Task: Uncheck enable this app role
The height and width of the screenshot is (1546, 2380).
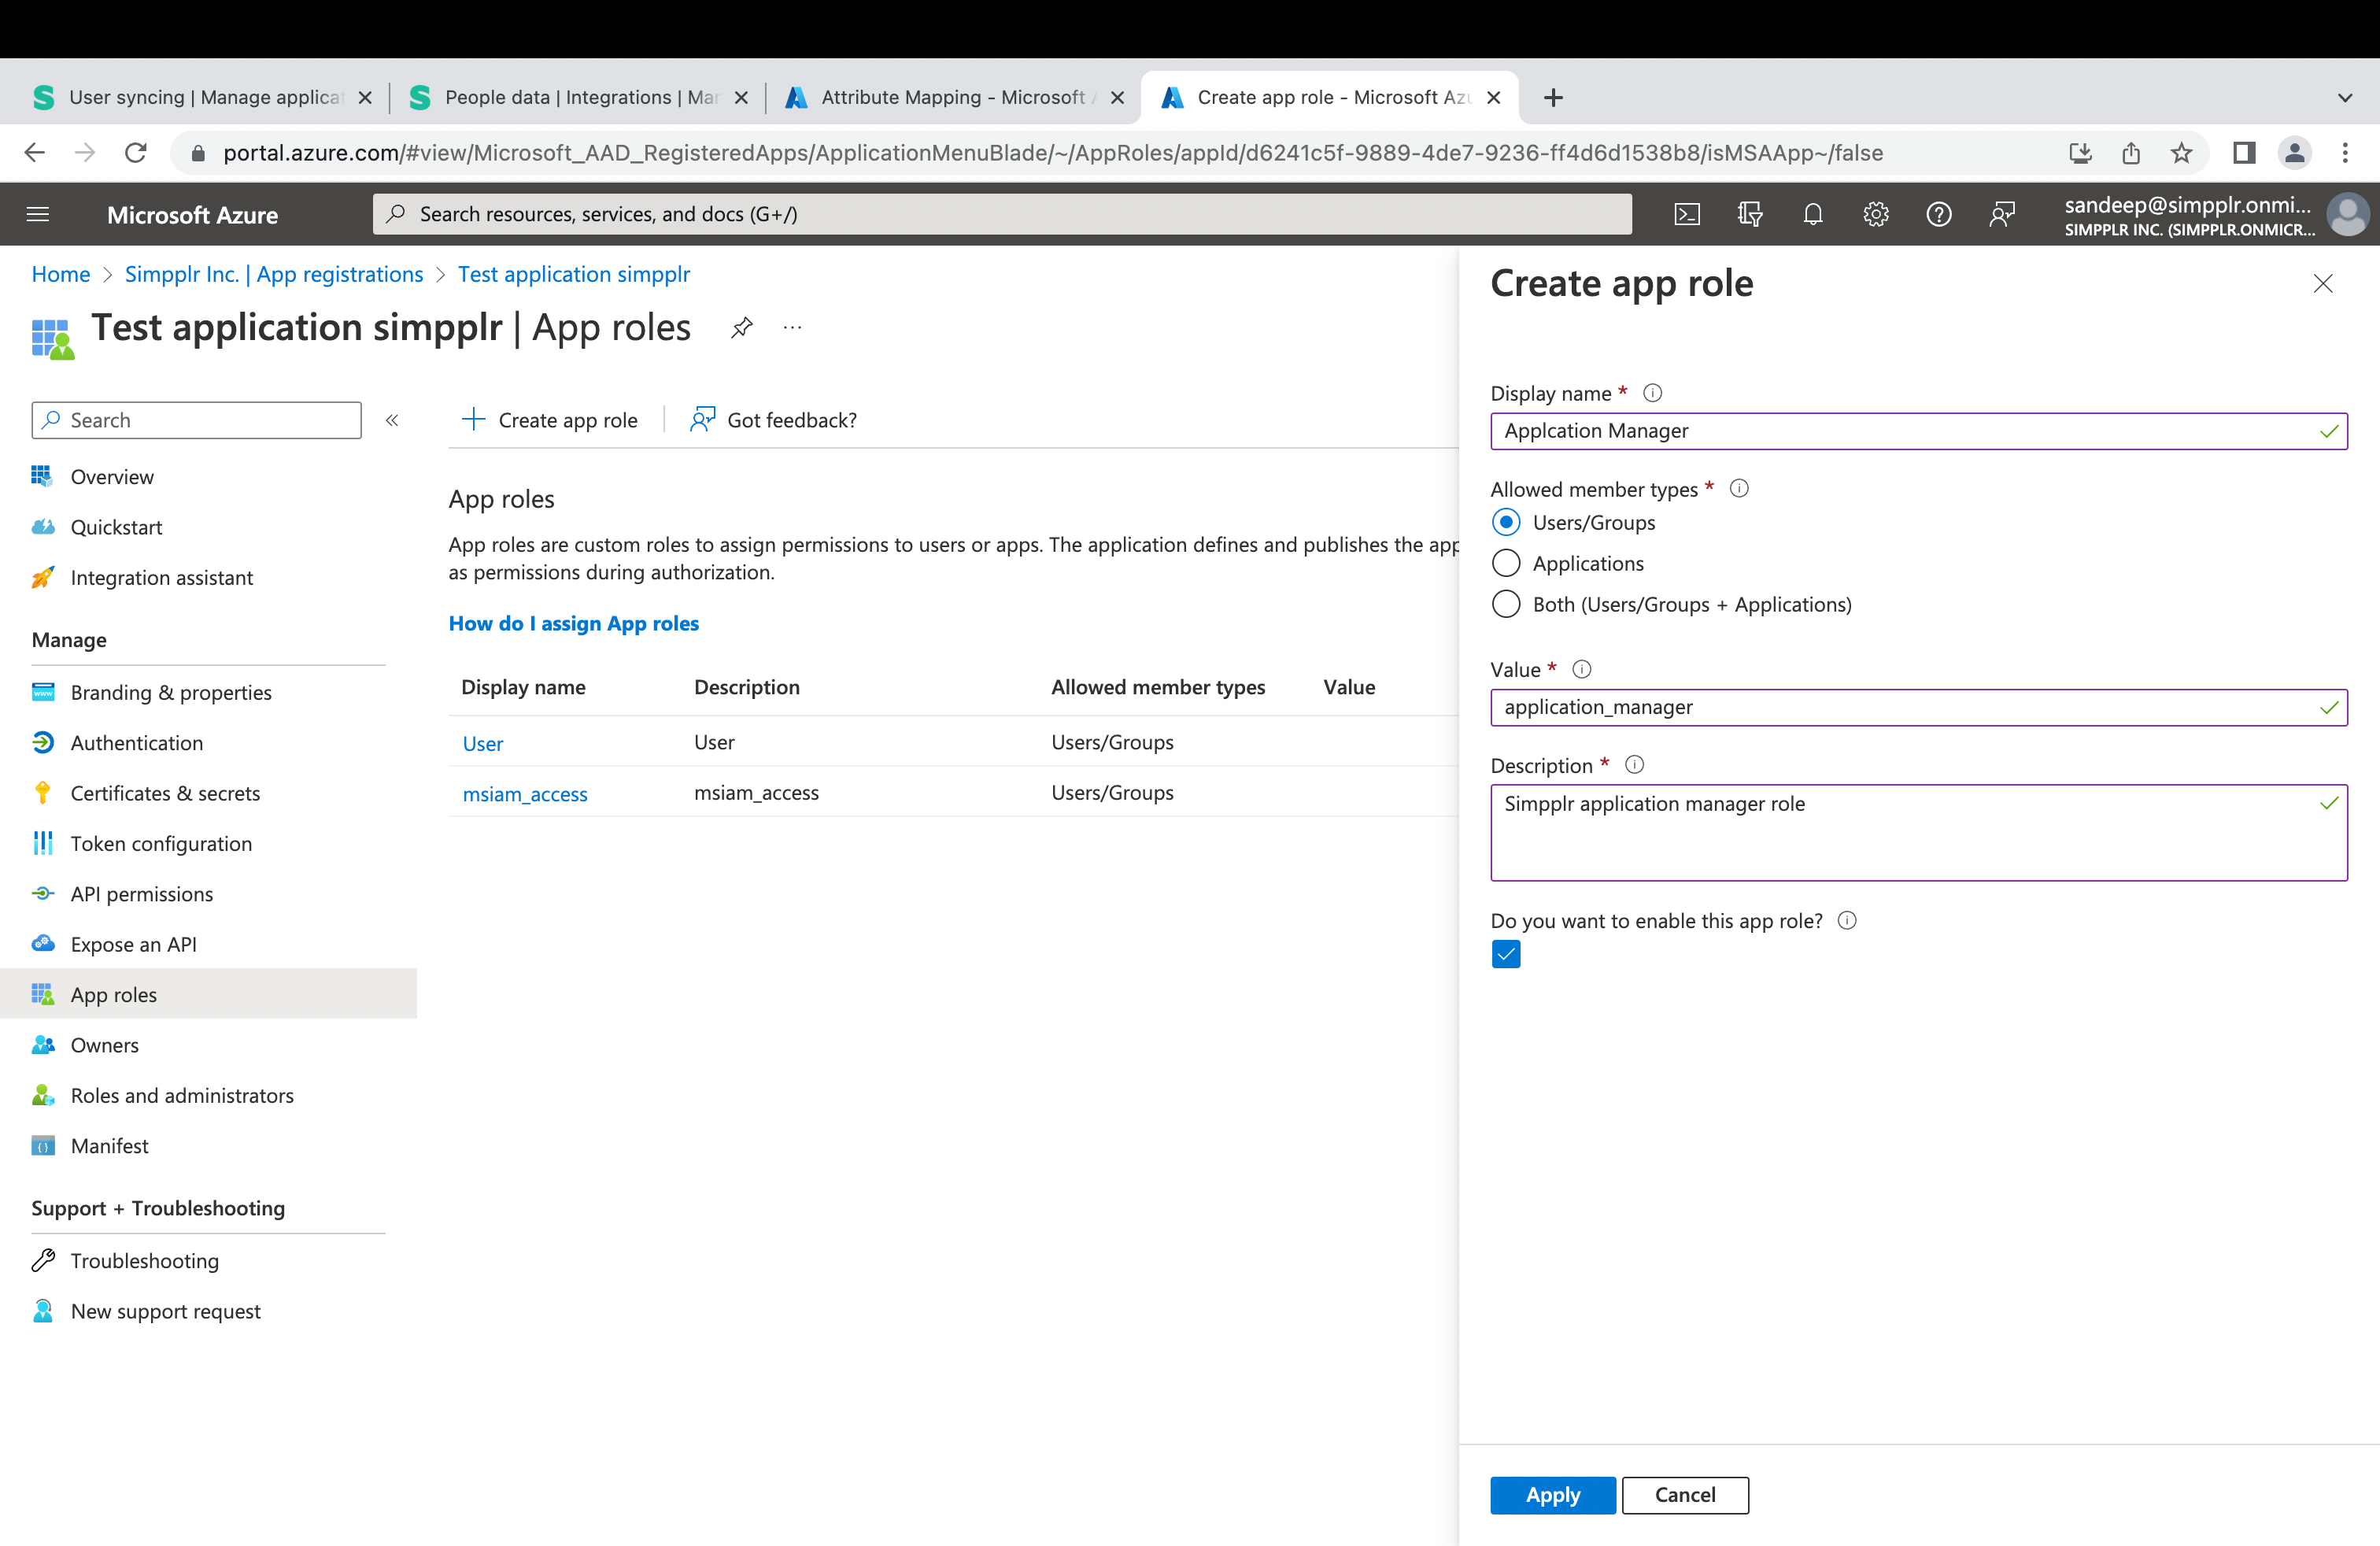Action: pos(1506,954)
